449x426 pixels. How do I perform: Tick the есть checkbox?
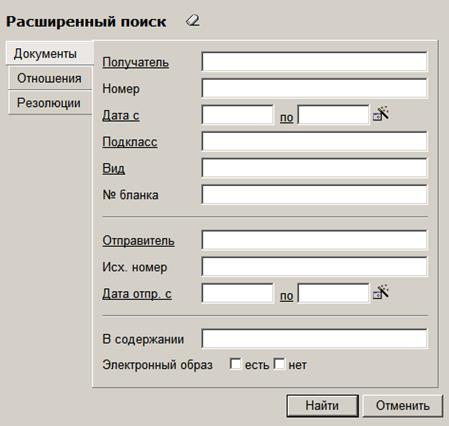pyautogui.click(x=235, y=364)
